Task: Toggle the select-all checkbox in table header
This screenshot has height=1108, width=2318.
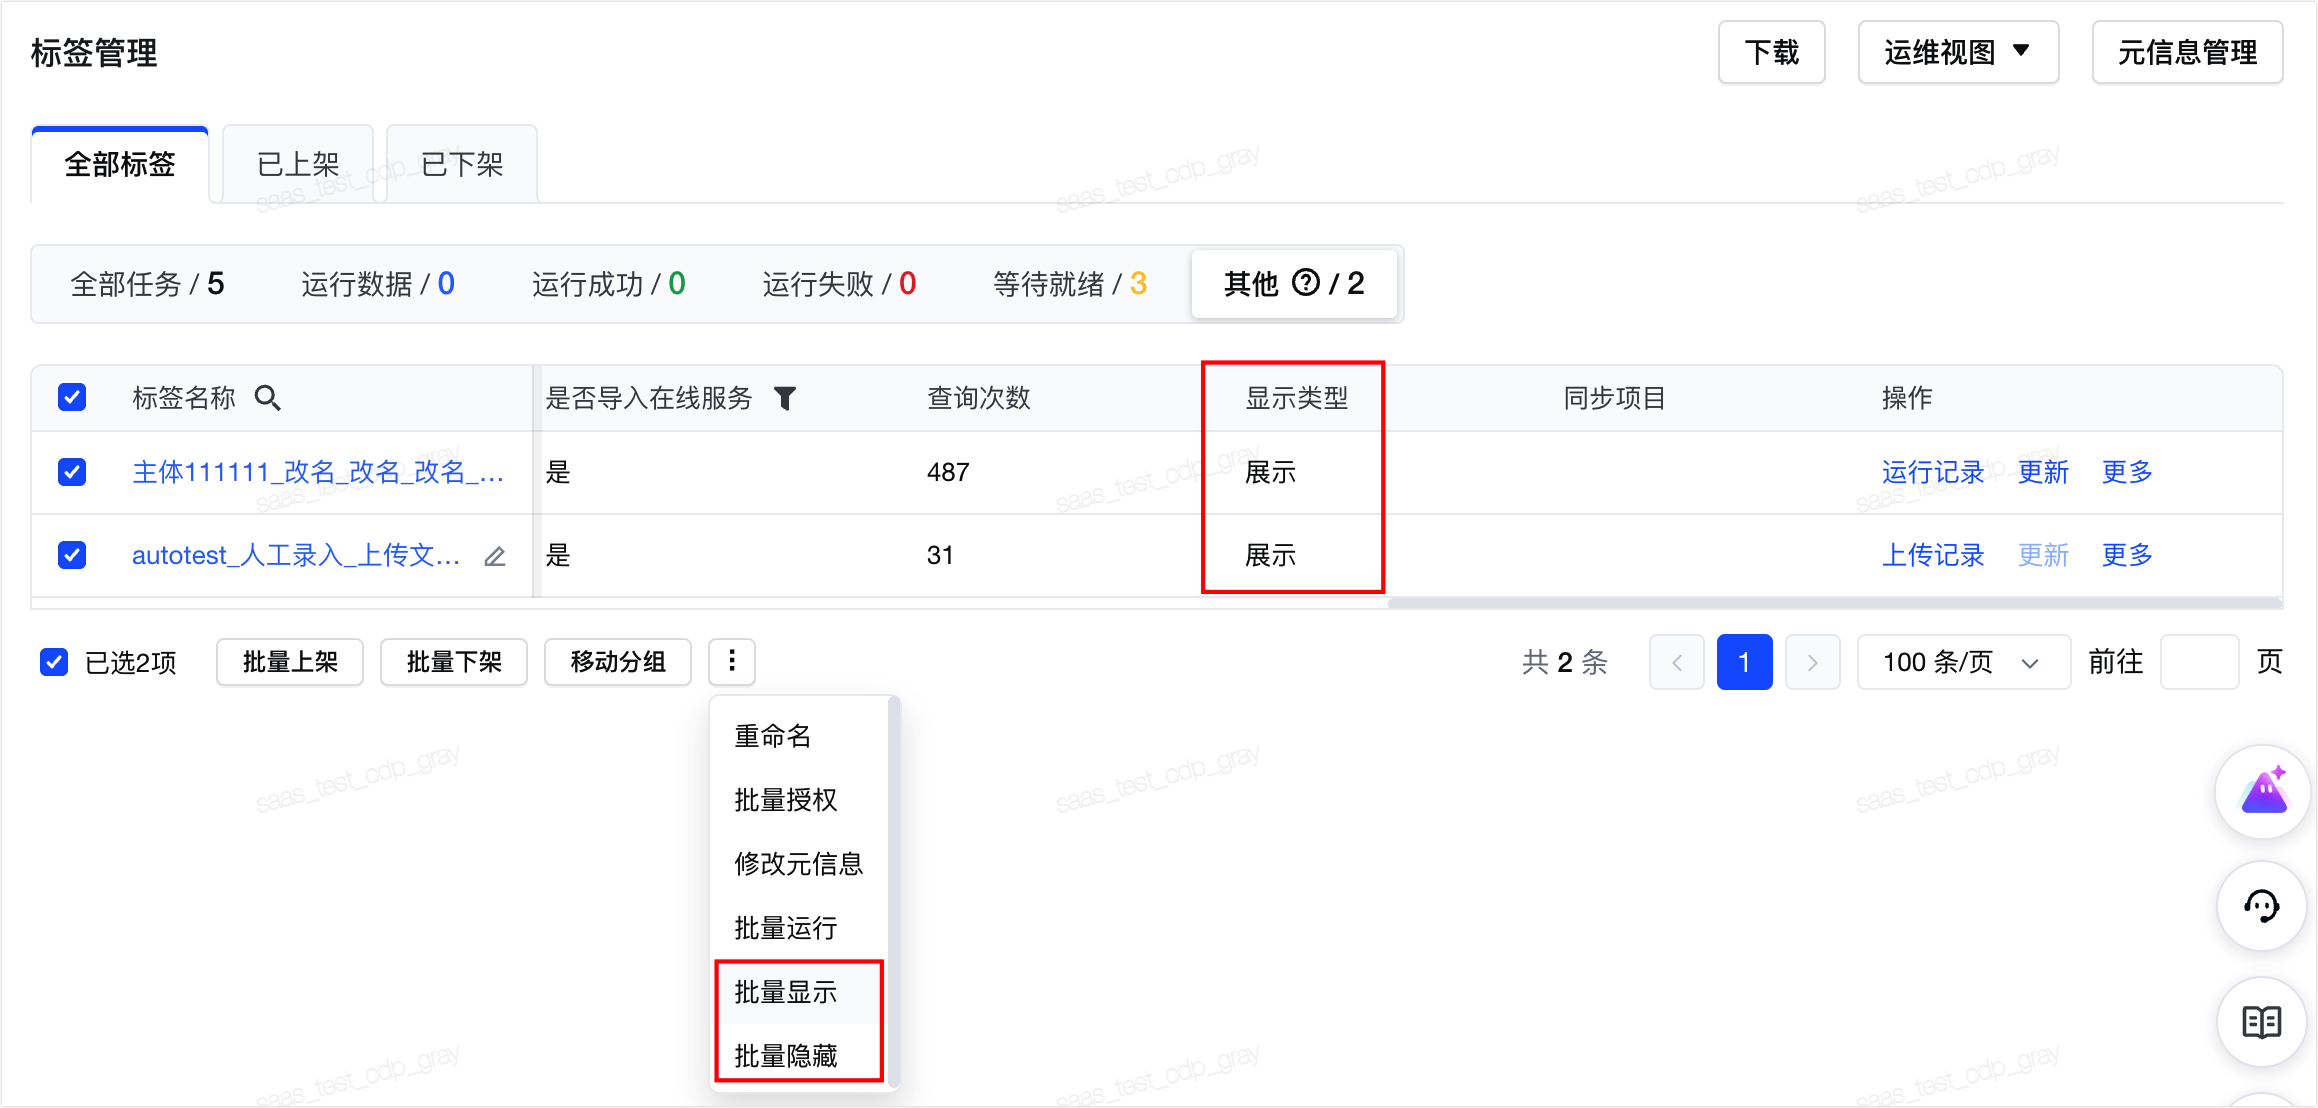Action: tap(72, 397)
